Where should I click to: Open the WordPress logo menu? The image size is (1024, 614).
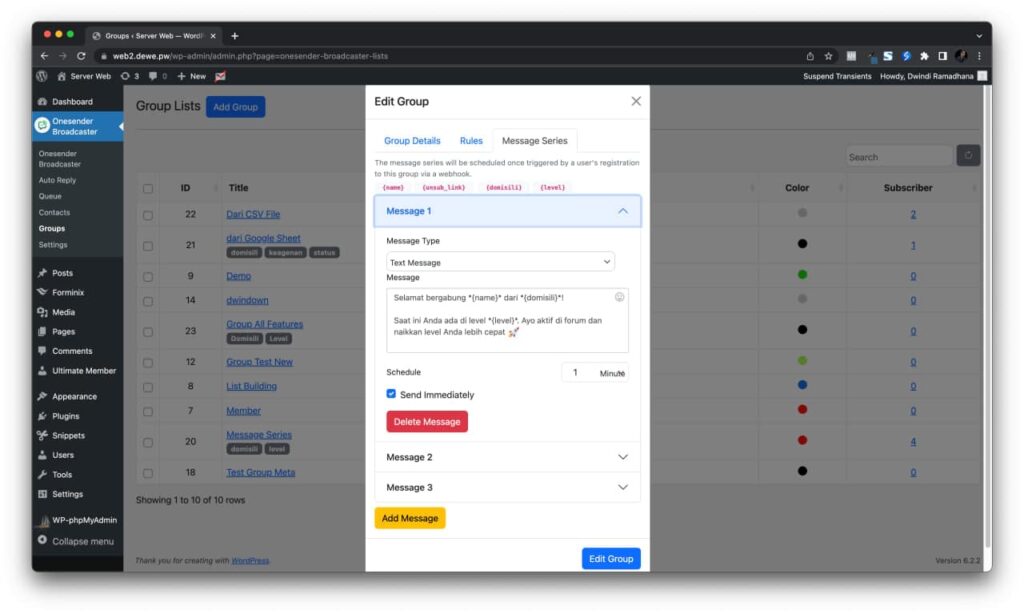pyautogui.click(x=42, y=76)
